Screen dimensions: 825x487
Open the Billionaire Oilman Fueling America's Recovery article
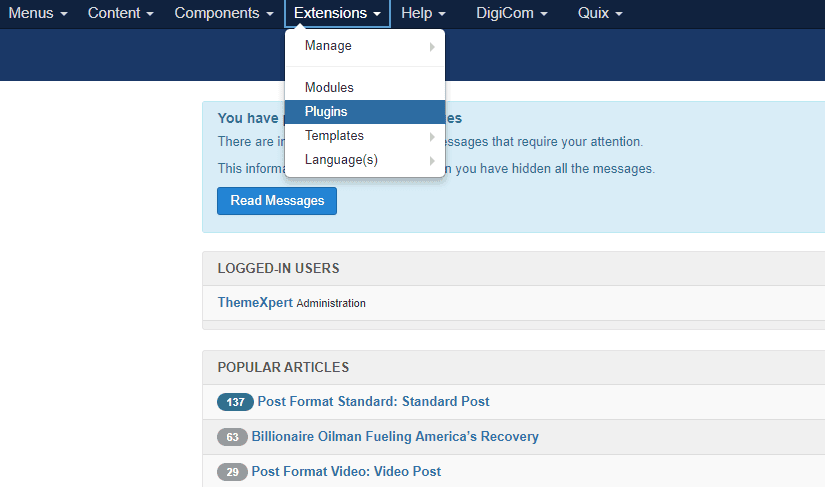[x=395, y=436]
